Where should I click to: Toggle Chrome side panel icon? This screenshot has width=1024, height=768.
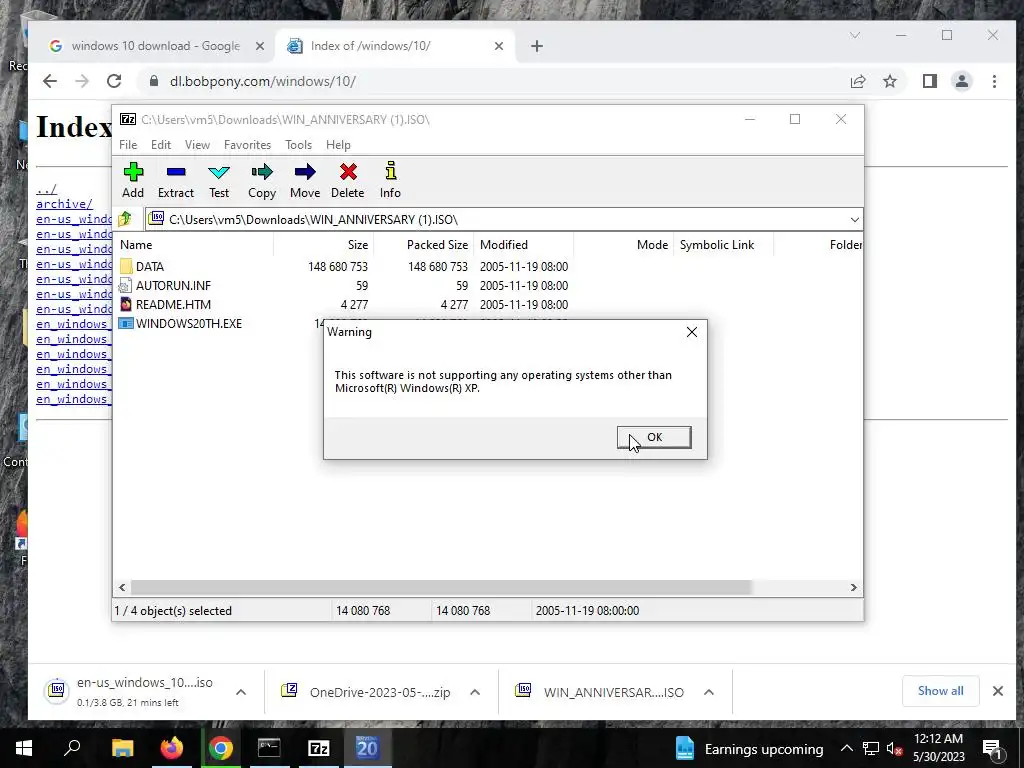click(930, 81)
